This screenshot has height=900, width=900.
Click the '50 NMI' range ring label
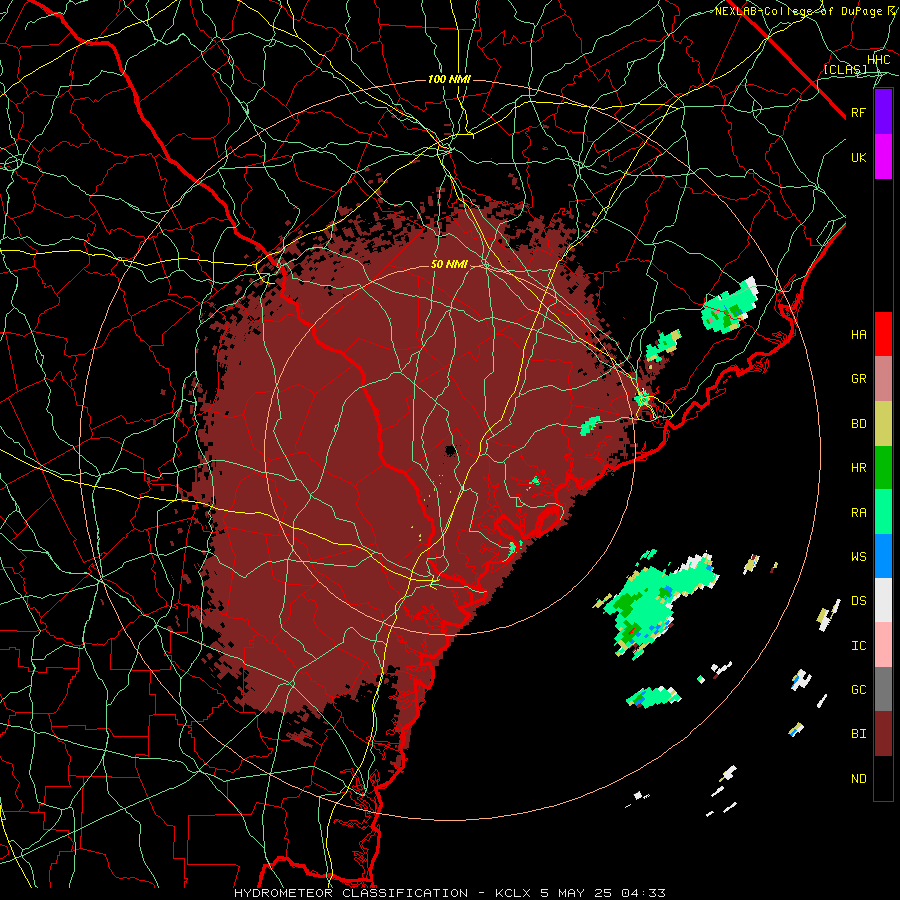point(449,265)
